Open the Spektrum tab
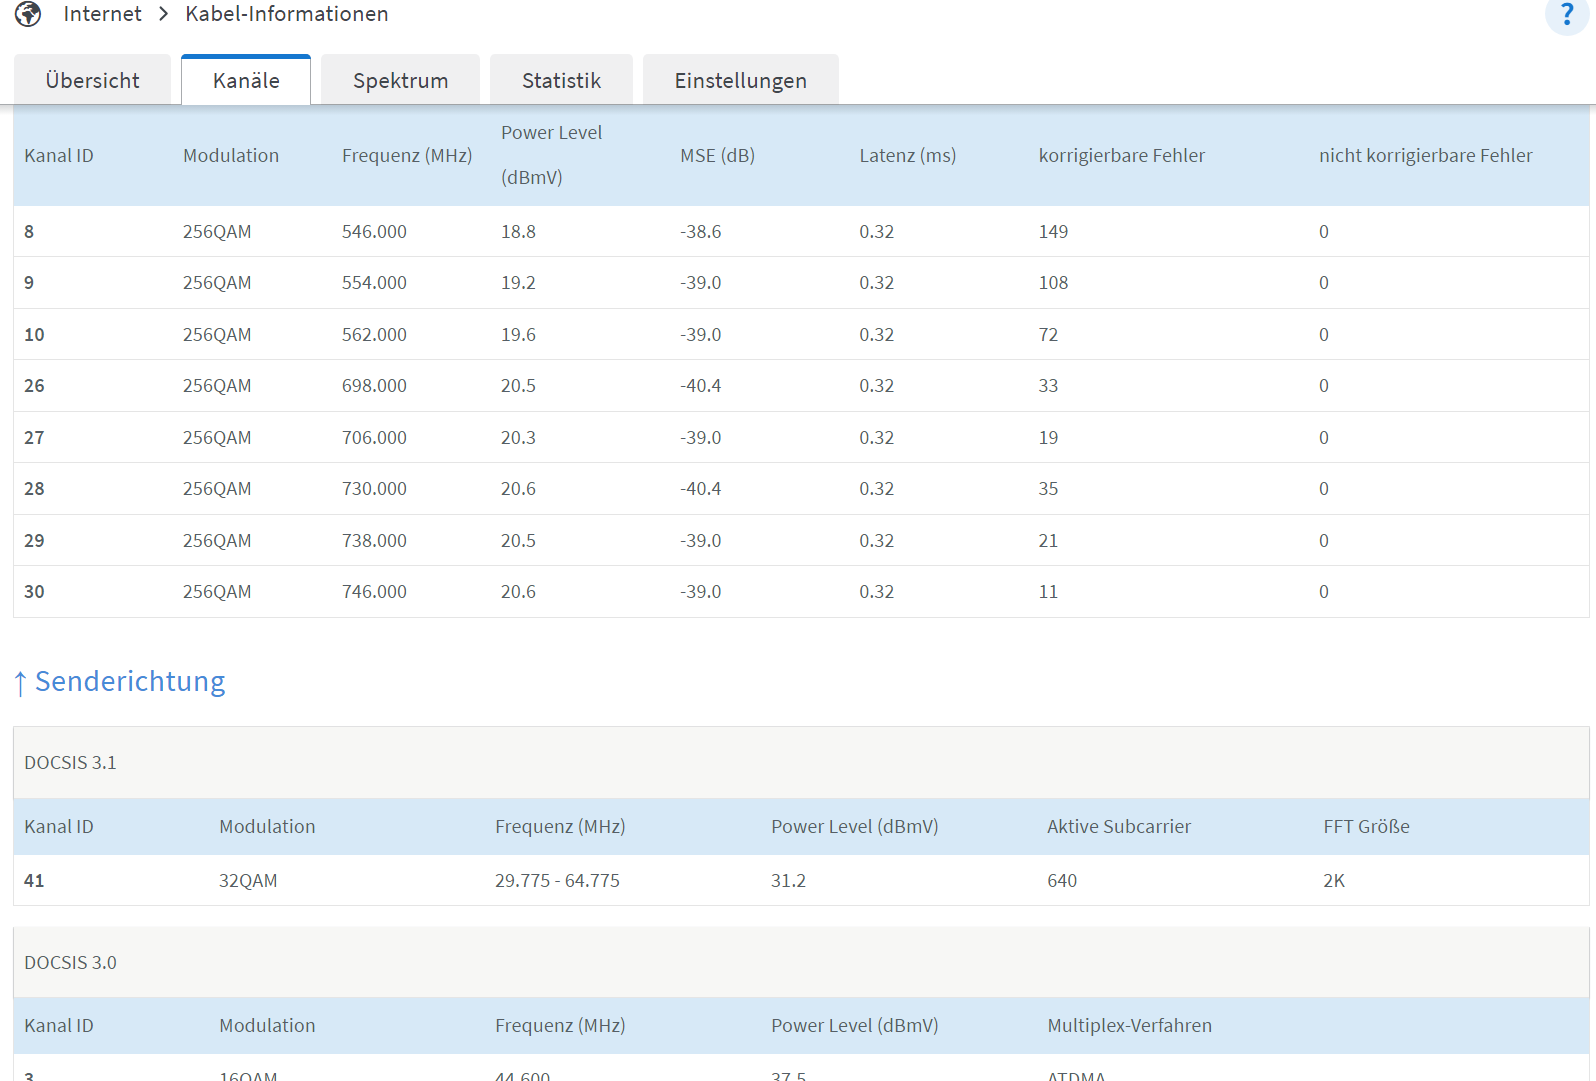1596x1081 pixels. [400, 80]
